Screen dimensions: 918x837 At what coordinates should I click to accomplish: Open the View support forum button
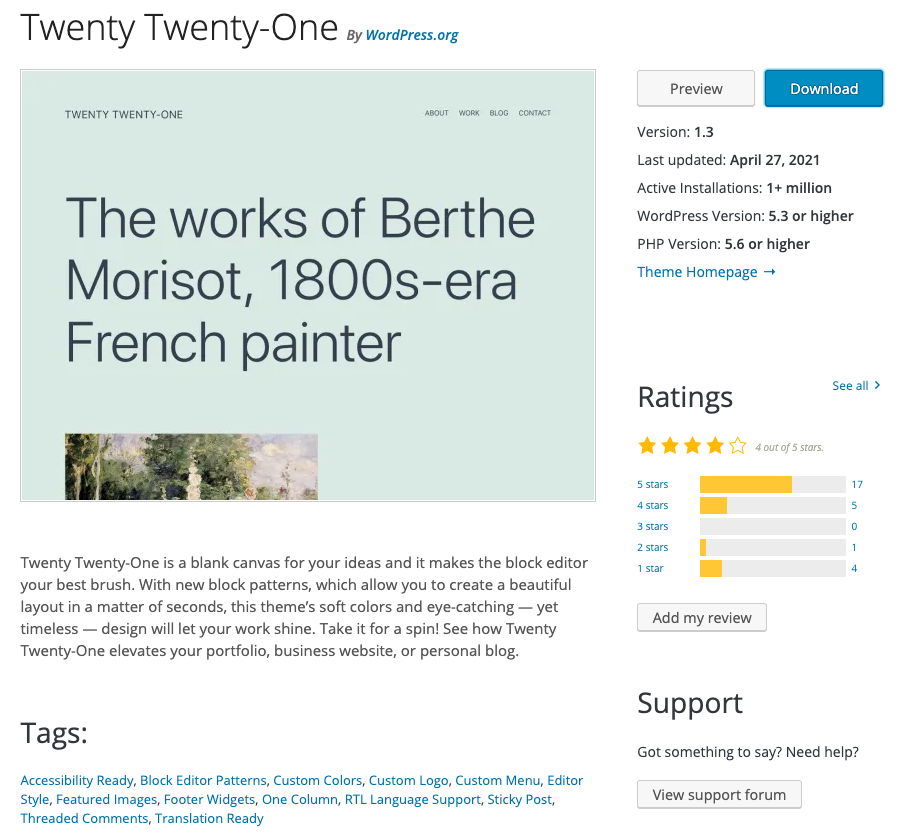point(719,794)
